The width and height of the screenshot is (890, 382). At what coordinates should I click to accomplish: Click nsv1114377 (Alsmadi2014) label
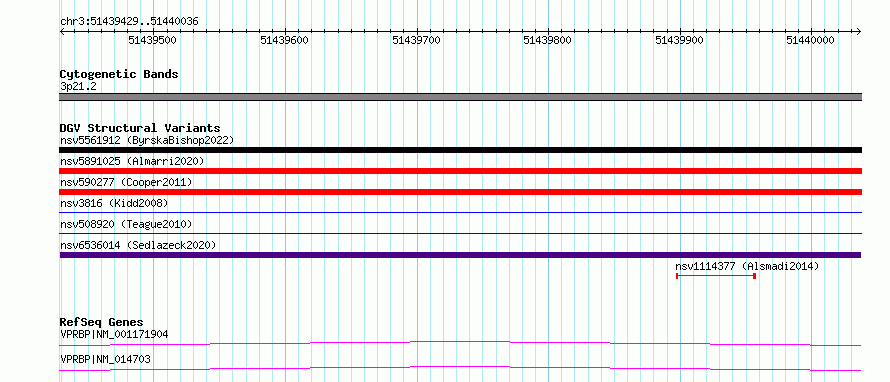(747, 266)
